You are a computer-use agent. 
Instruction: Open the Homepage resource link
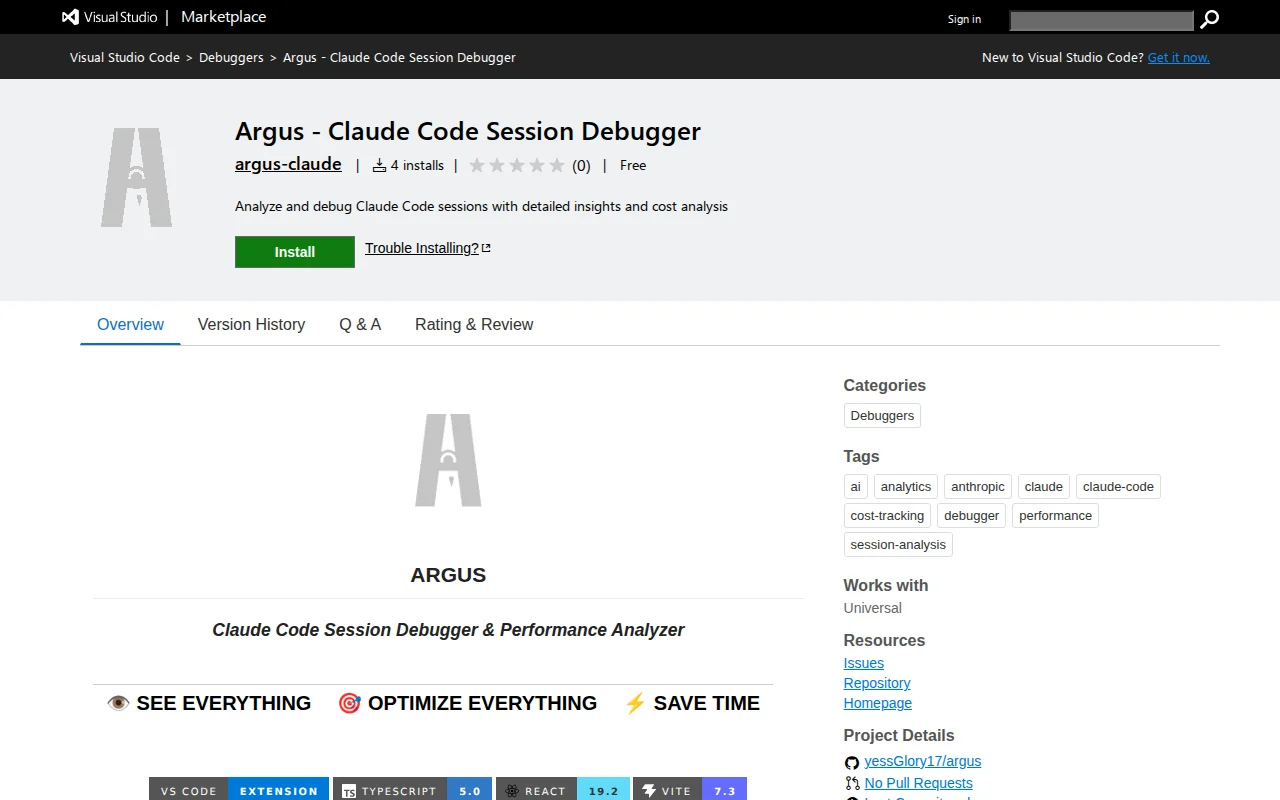tap(878, 703)
